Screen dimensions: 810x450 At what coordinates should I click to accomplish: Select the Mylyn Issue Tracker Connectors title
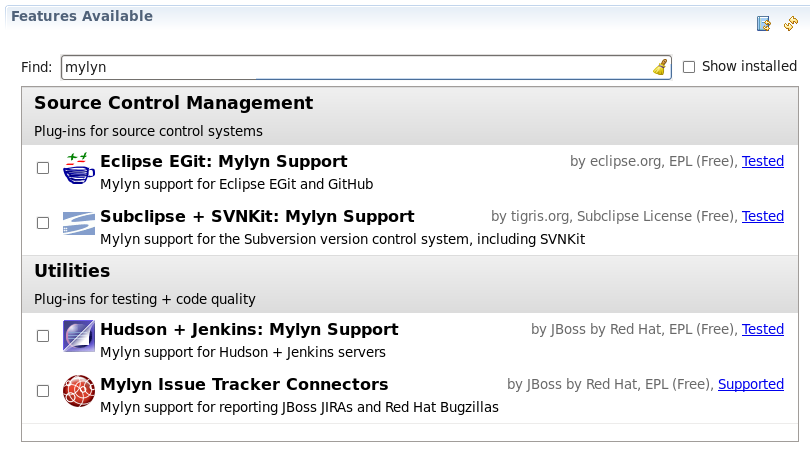click(x=244, y=384)
